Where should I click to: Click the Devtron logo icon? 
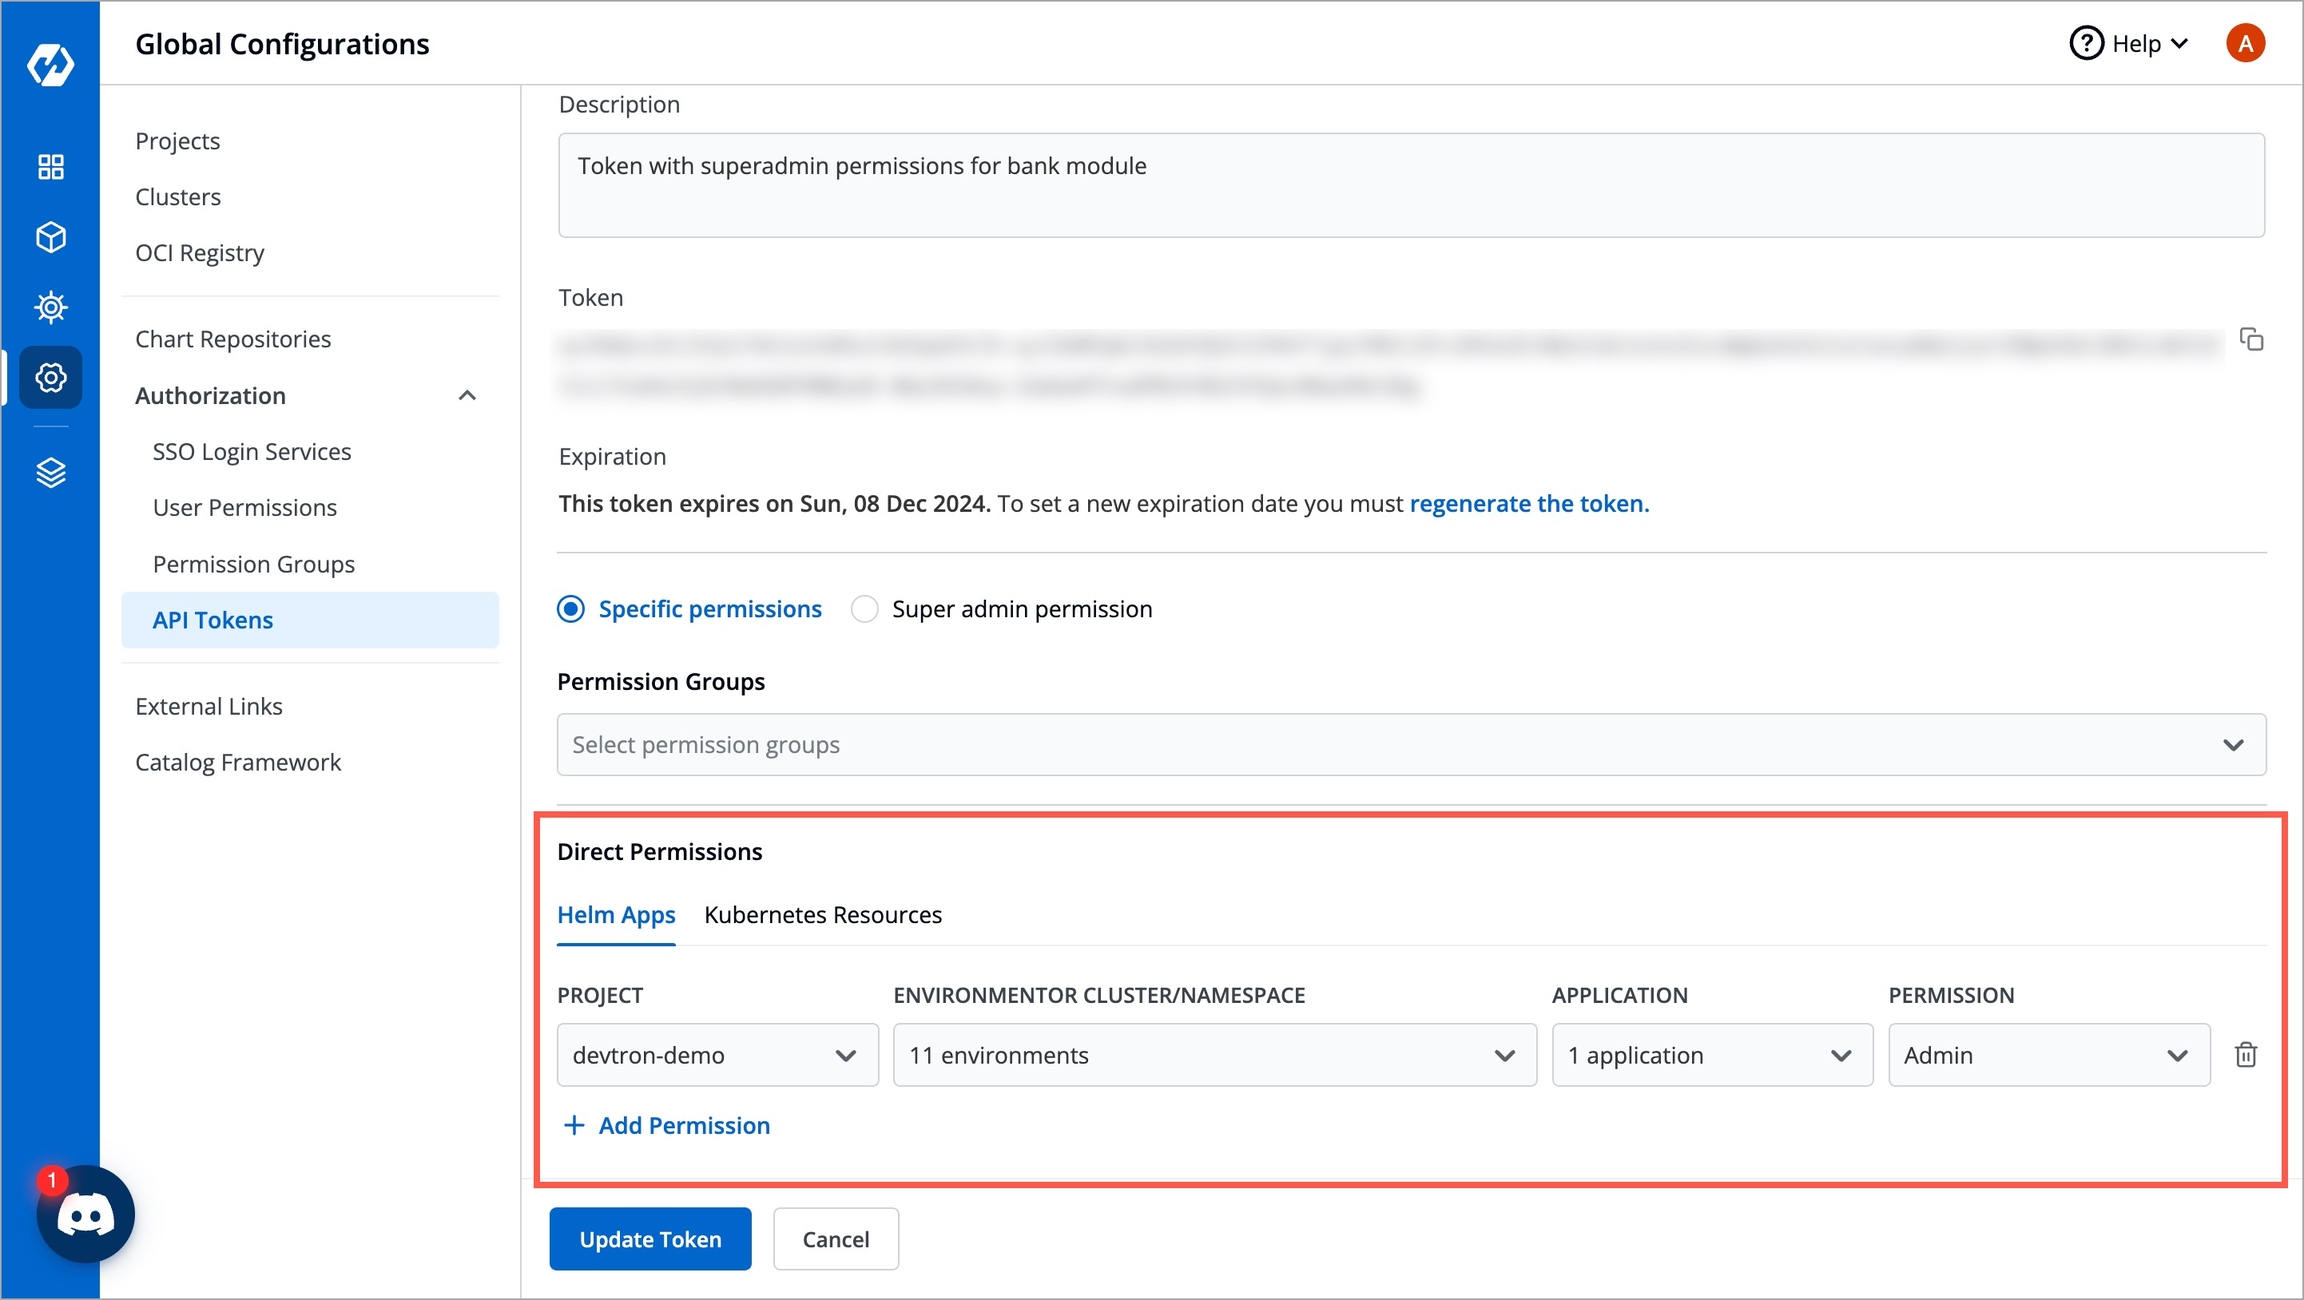50,65
